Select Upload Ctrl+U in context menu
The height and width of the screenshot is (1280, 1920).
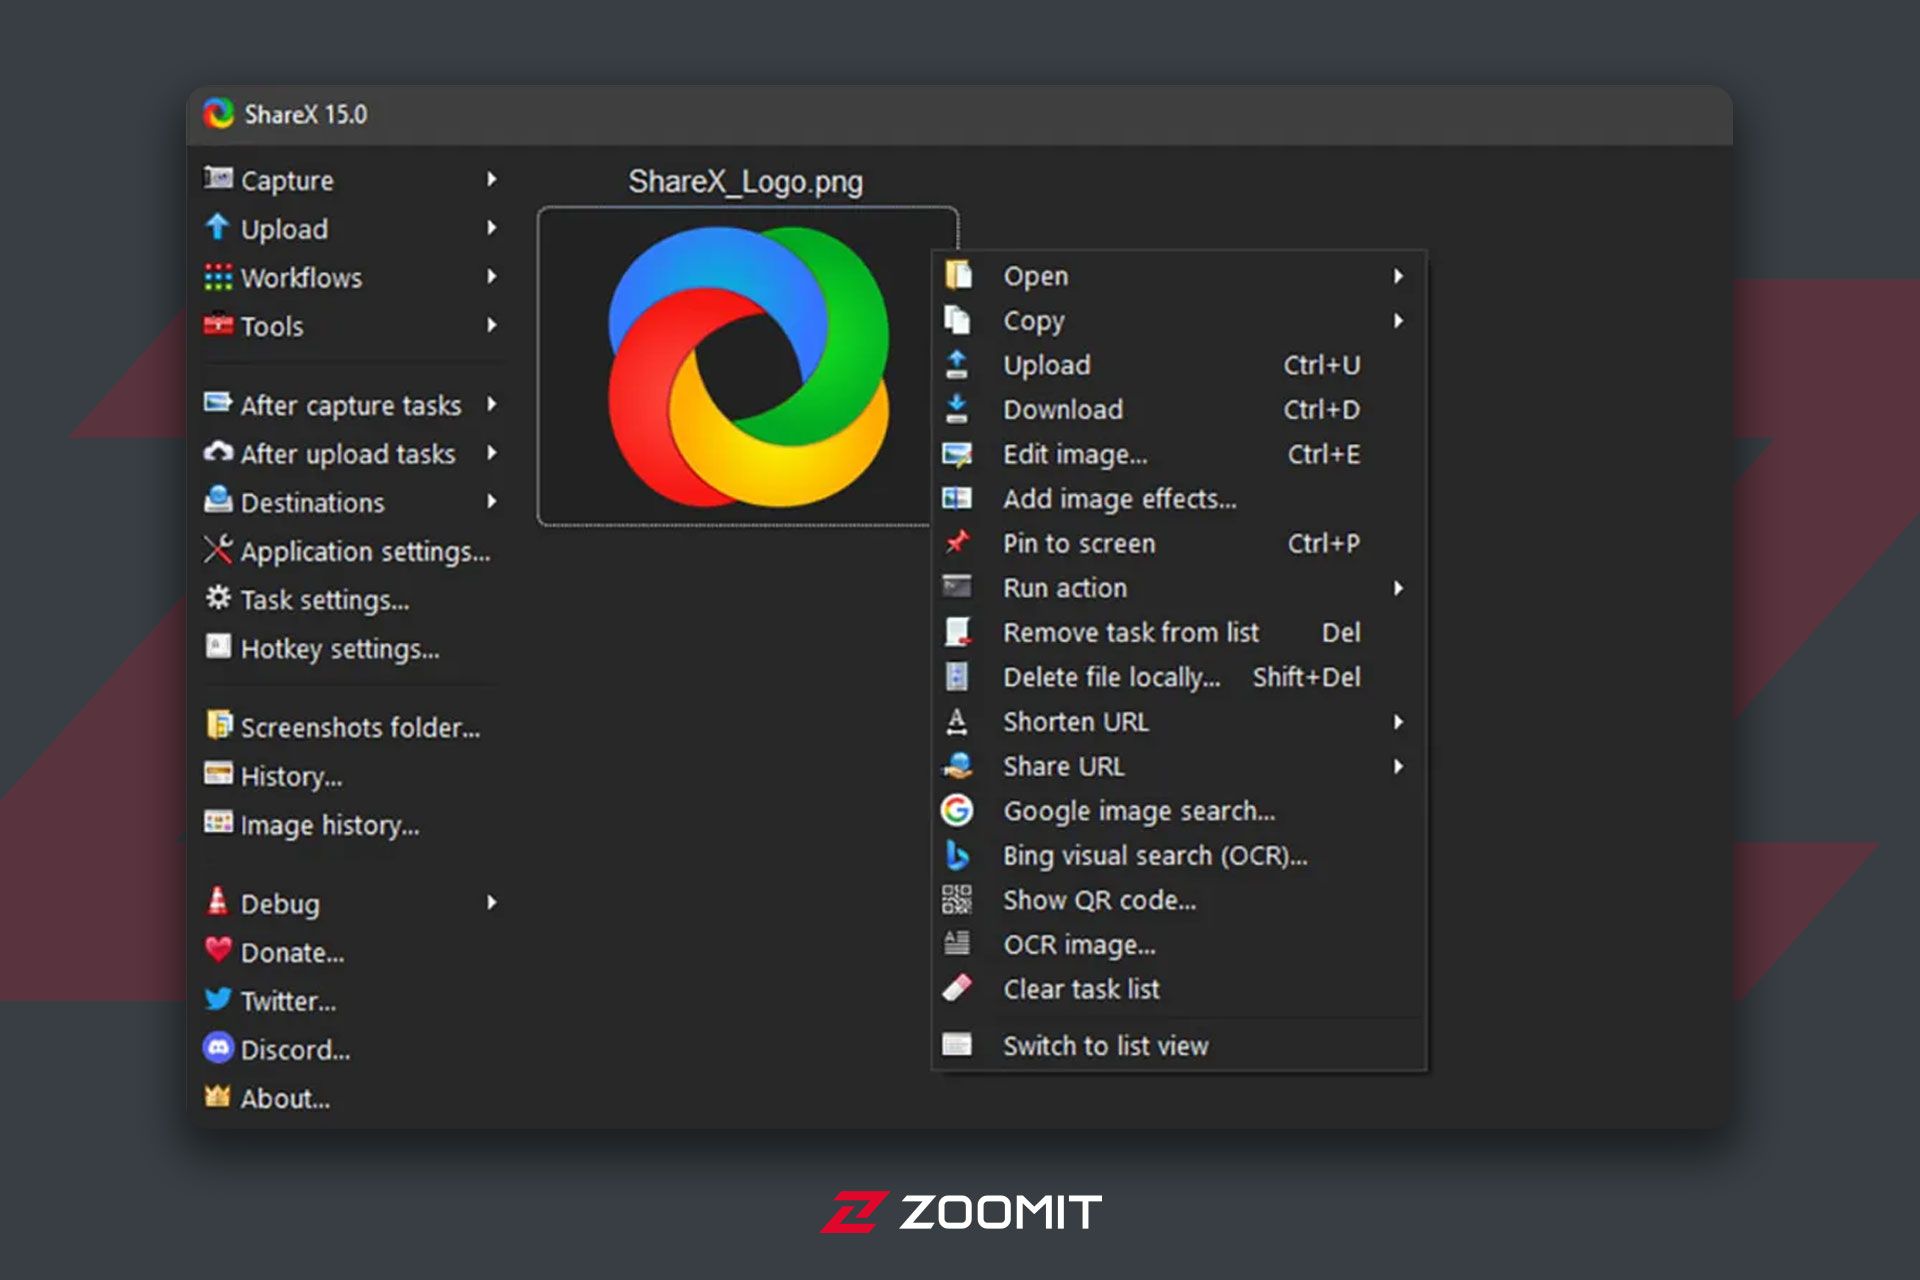(1178, 365)
